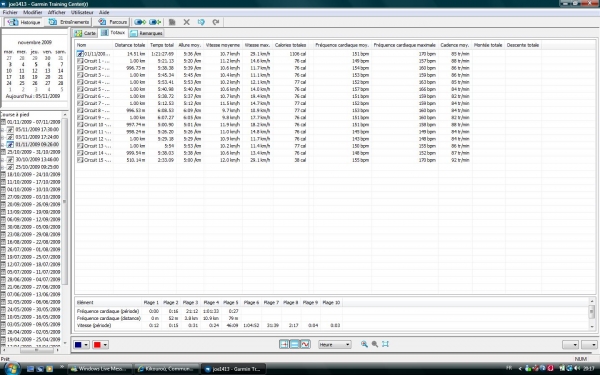The image size is (600, 375).
Task: Toggle the curve graph display button
Action: (305, 344)
